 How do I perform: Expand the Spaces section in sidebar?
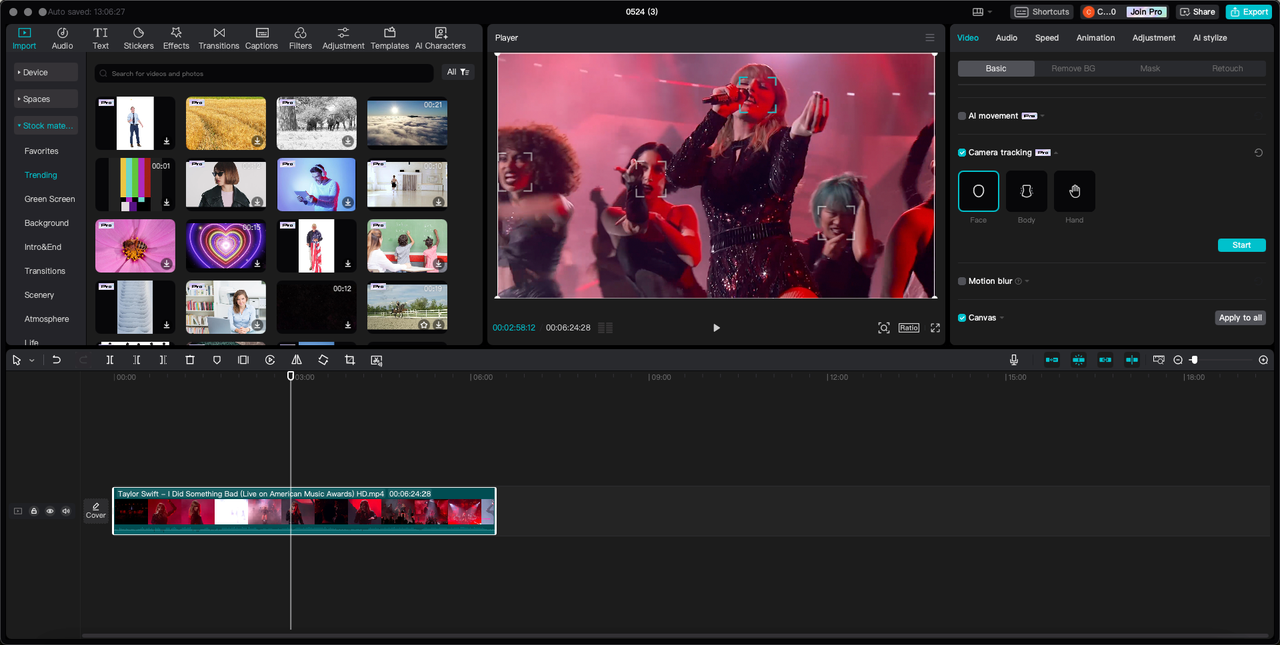tap(46, 99)
